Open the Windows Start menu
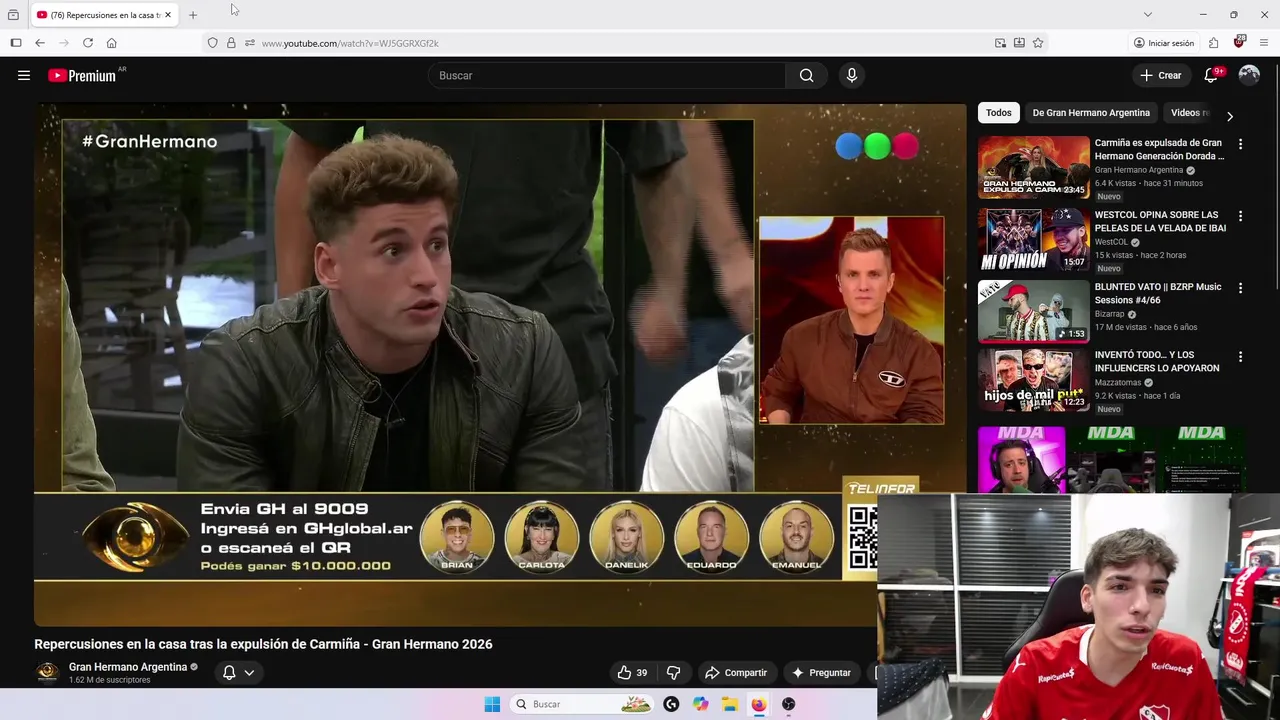The image size is (1280, 720). click(x=492, y=704)
